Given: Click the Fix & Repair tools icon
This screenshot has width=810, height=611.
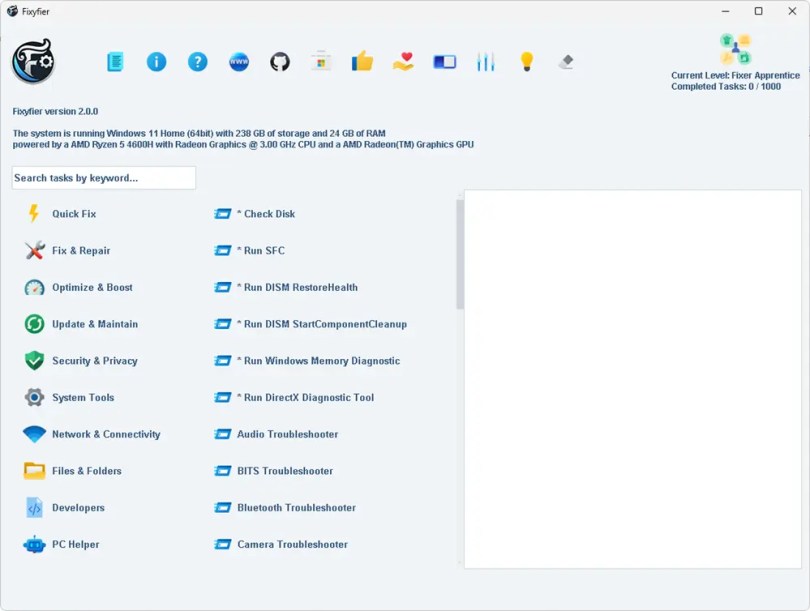Looking at the screenshot, I should pyautogui.click(x=35, y=250).
